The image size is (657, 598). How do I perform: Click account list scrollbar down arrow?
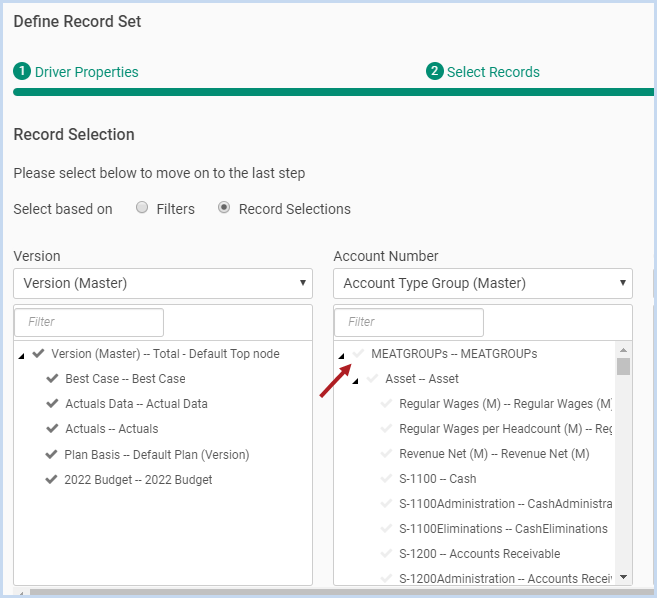(x=623, y=577)
